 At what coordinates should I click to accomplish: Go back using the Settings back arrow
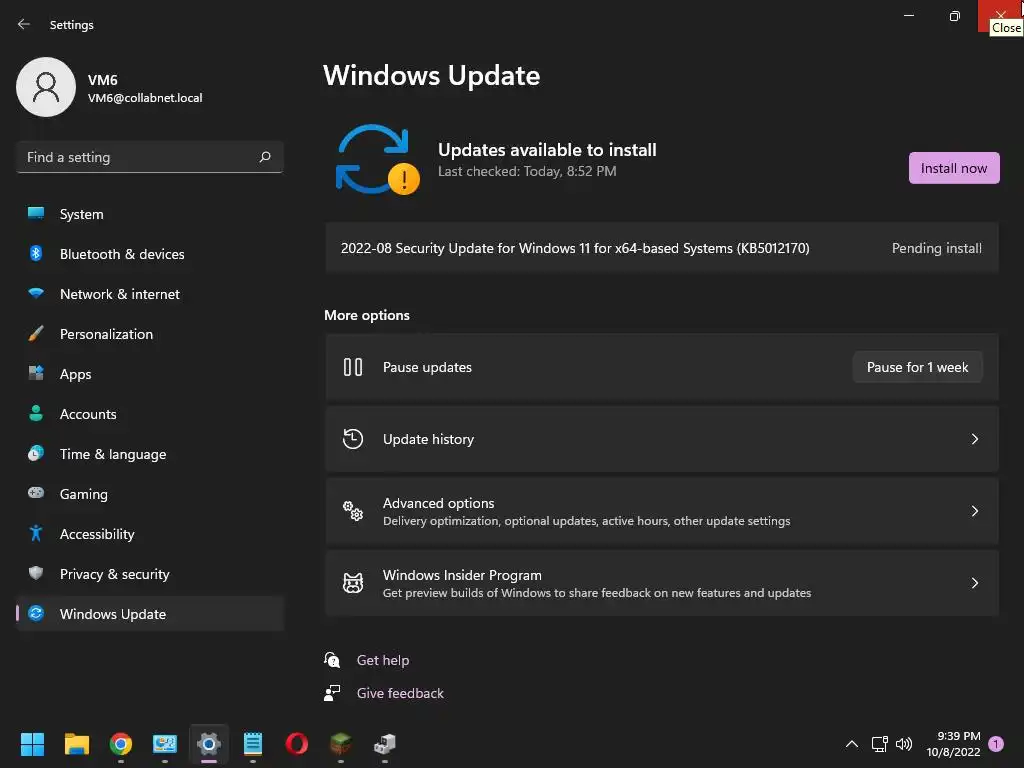24,24
